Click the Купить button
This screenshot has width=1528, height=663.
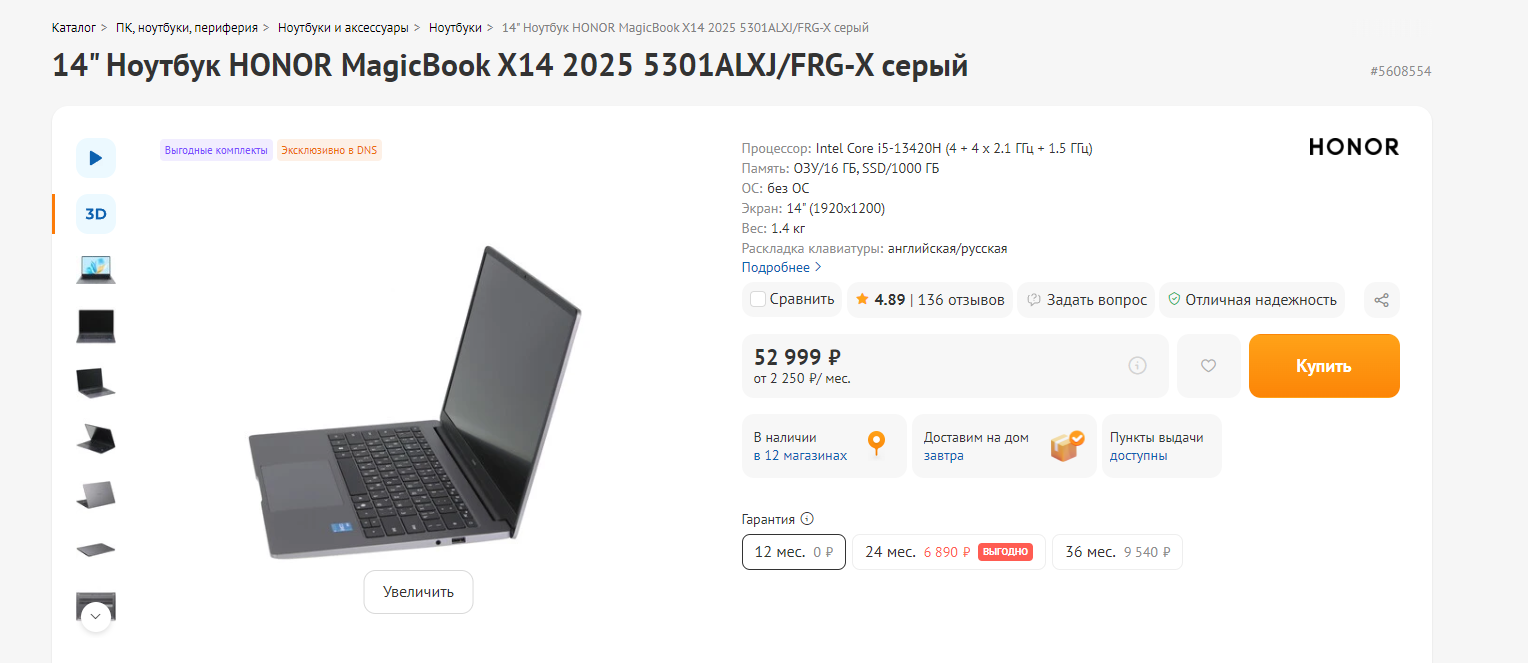pyautogui.click(x=1324, y=366)
